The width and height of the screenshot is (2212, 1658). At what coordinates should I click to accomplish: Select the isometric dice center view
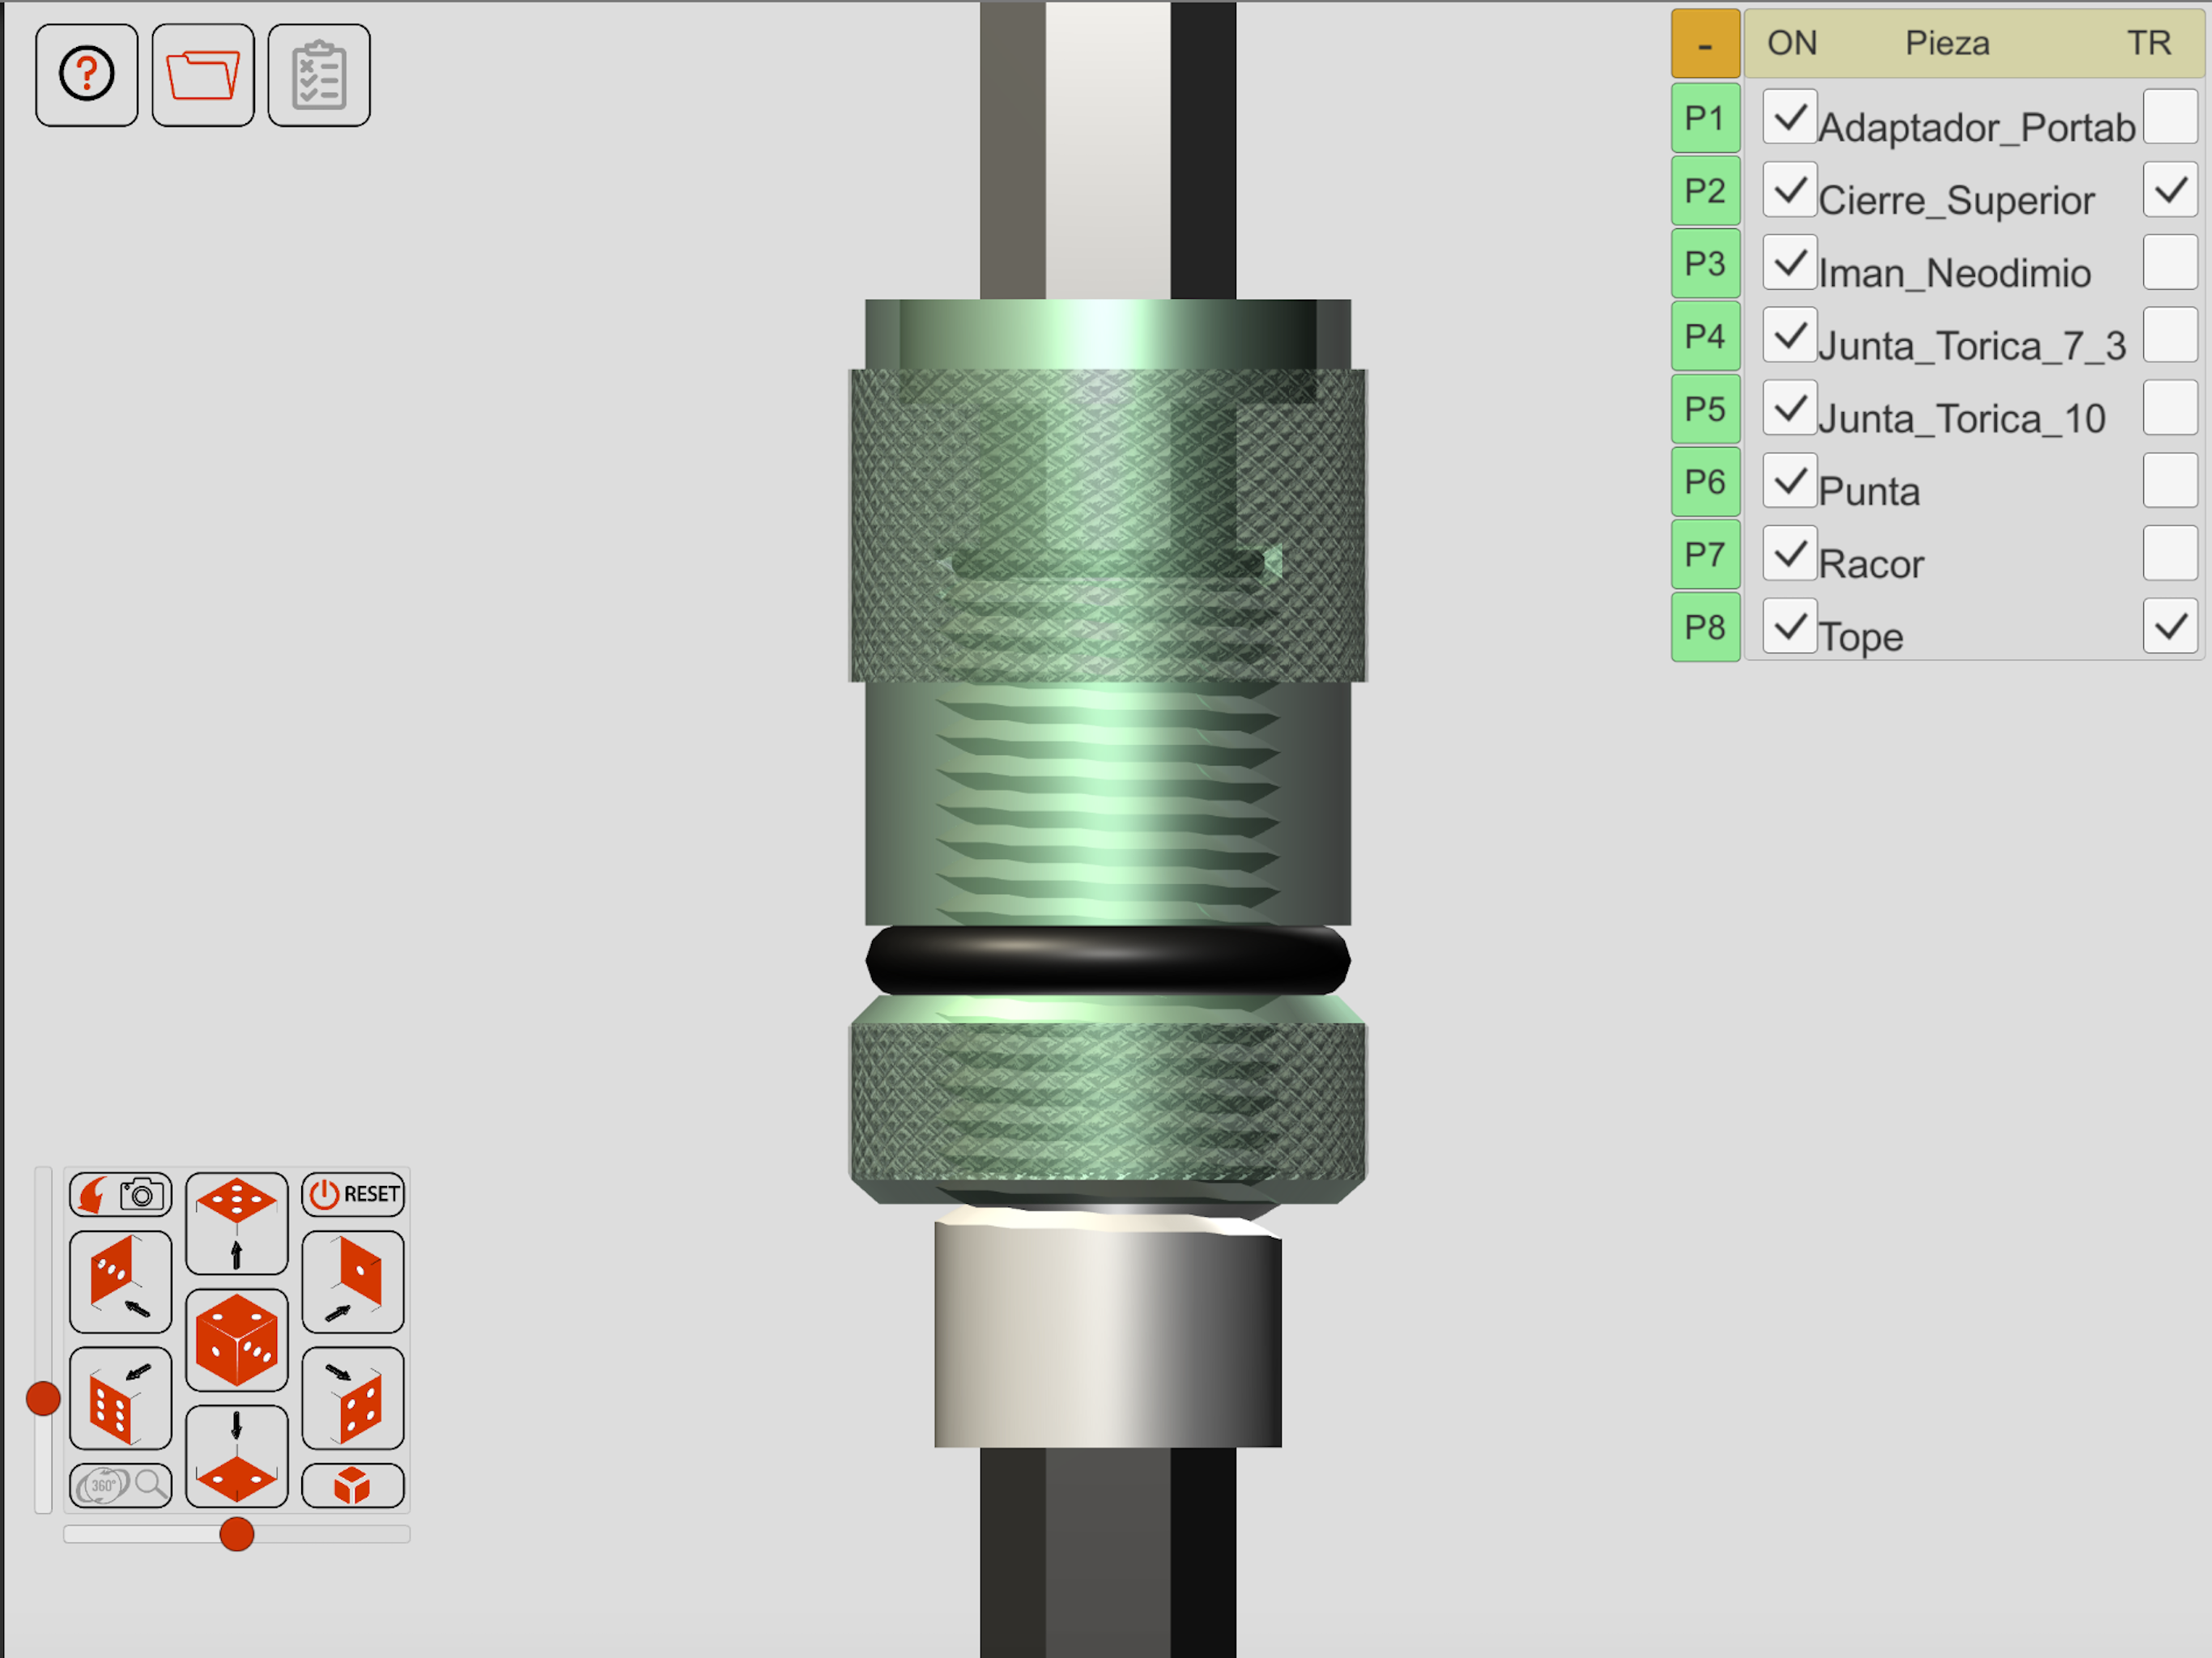(x=237, y=1340)
